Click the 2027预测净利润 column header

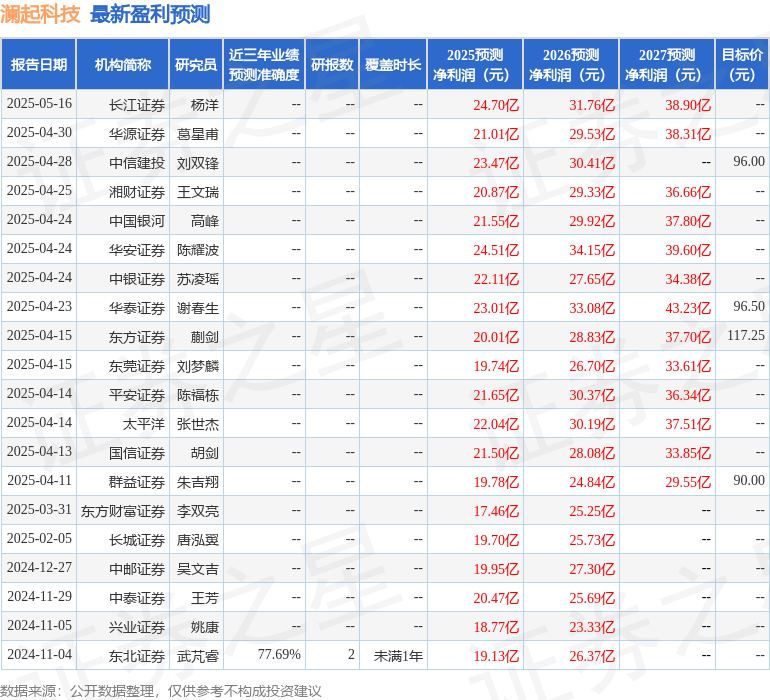point(667,64)
